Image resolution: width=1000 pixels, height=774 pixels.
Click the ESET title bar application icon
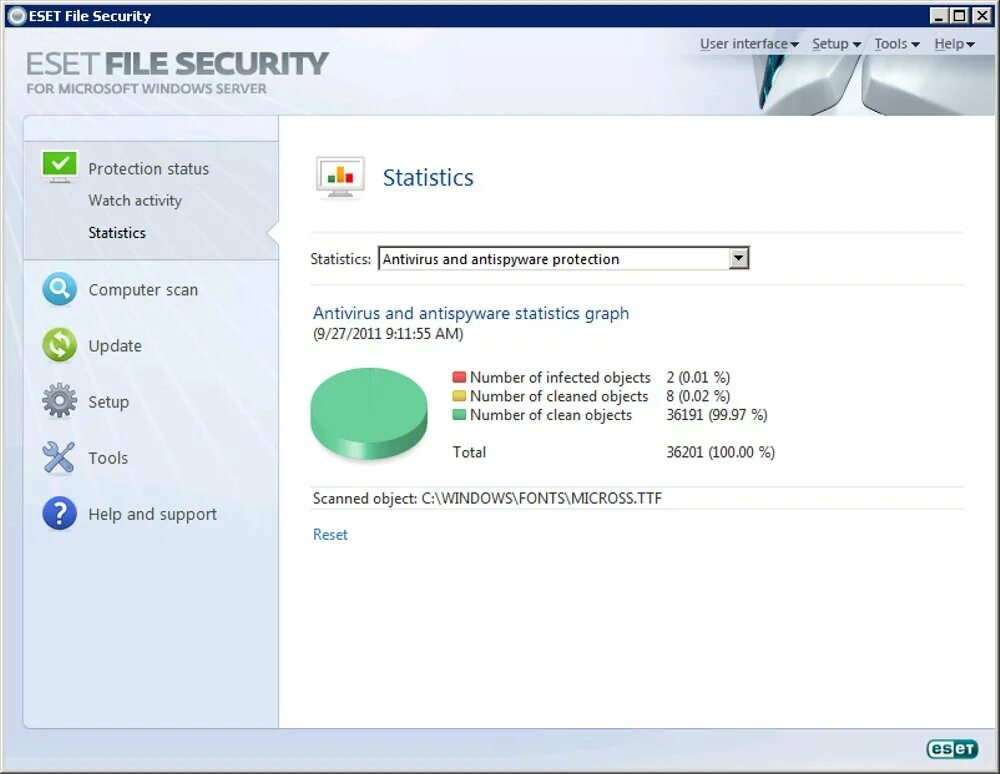click(x=17, y=16)
